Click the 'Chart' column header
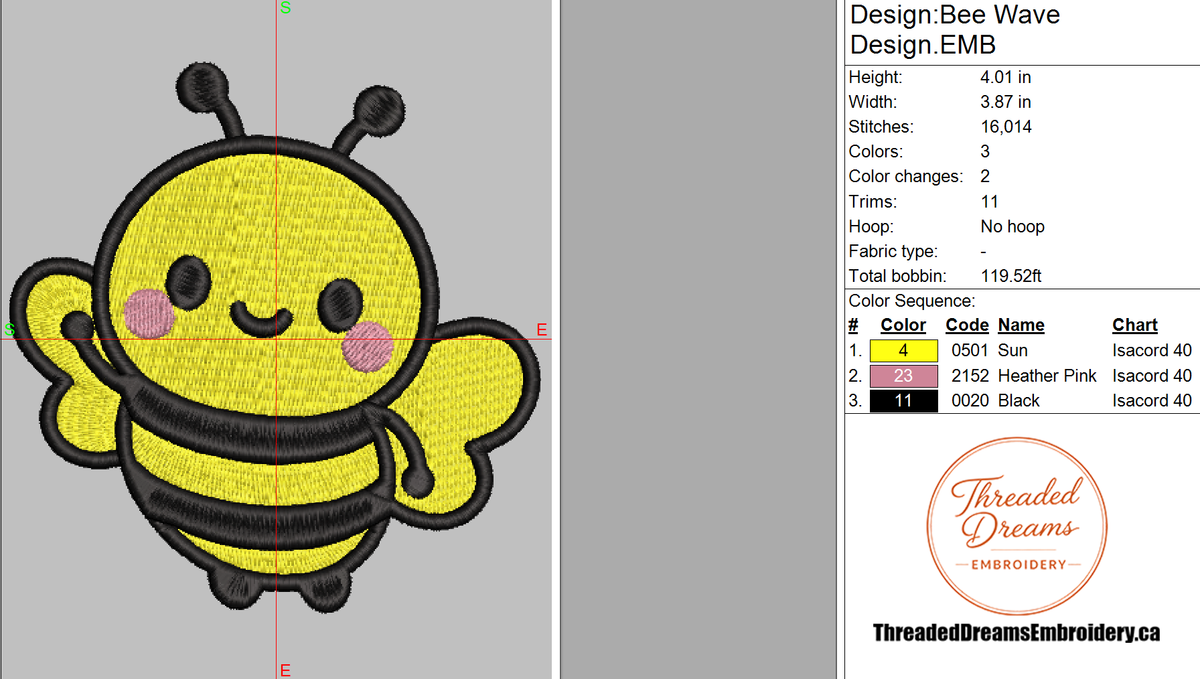 [x=1135, y=325]
